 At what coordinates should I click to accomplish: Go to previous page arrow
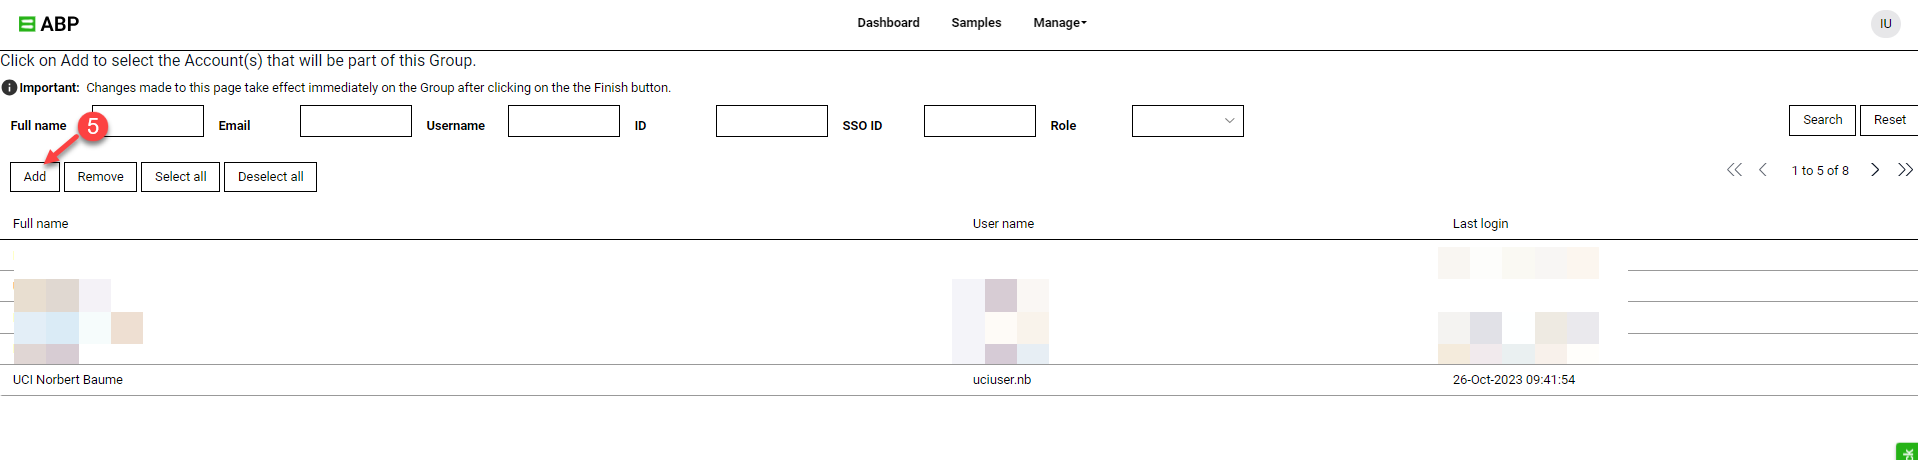(1763, 170)
